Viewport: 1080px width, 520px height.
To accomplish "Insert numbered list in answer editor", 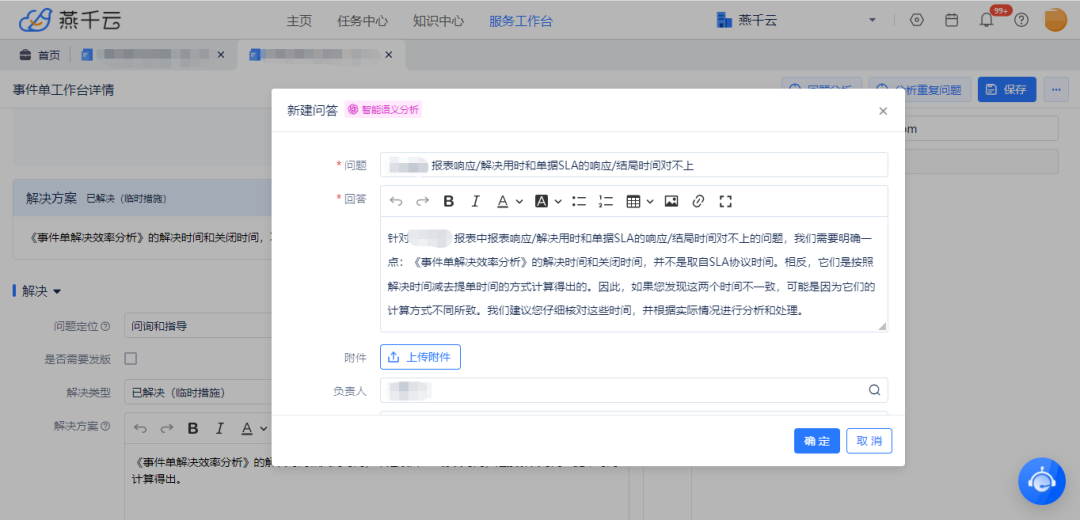I will pyautogui.click(x=605, y=201).
